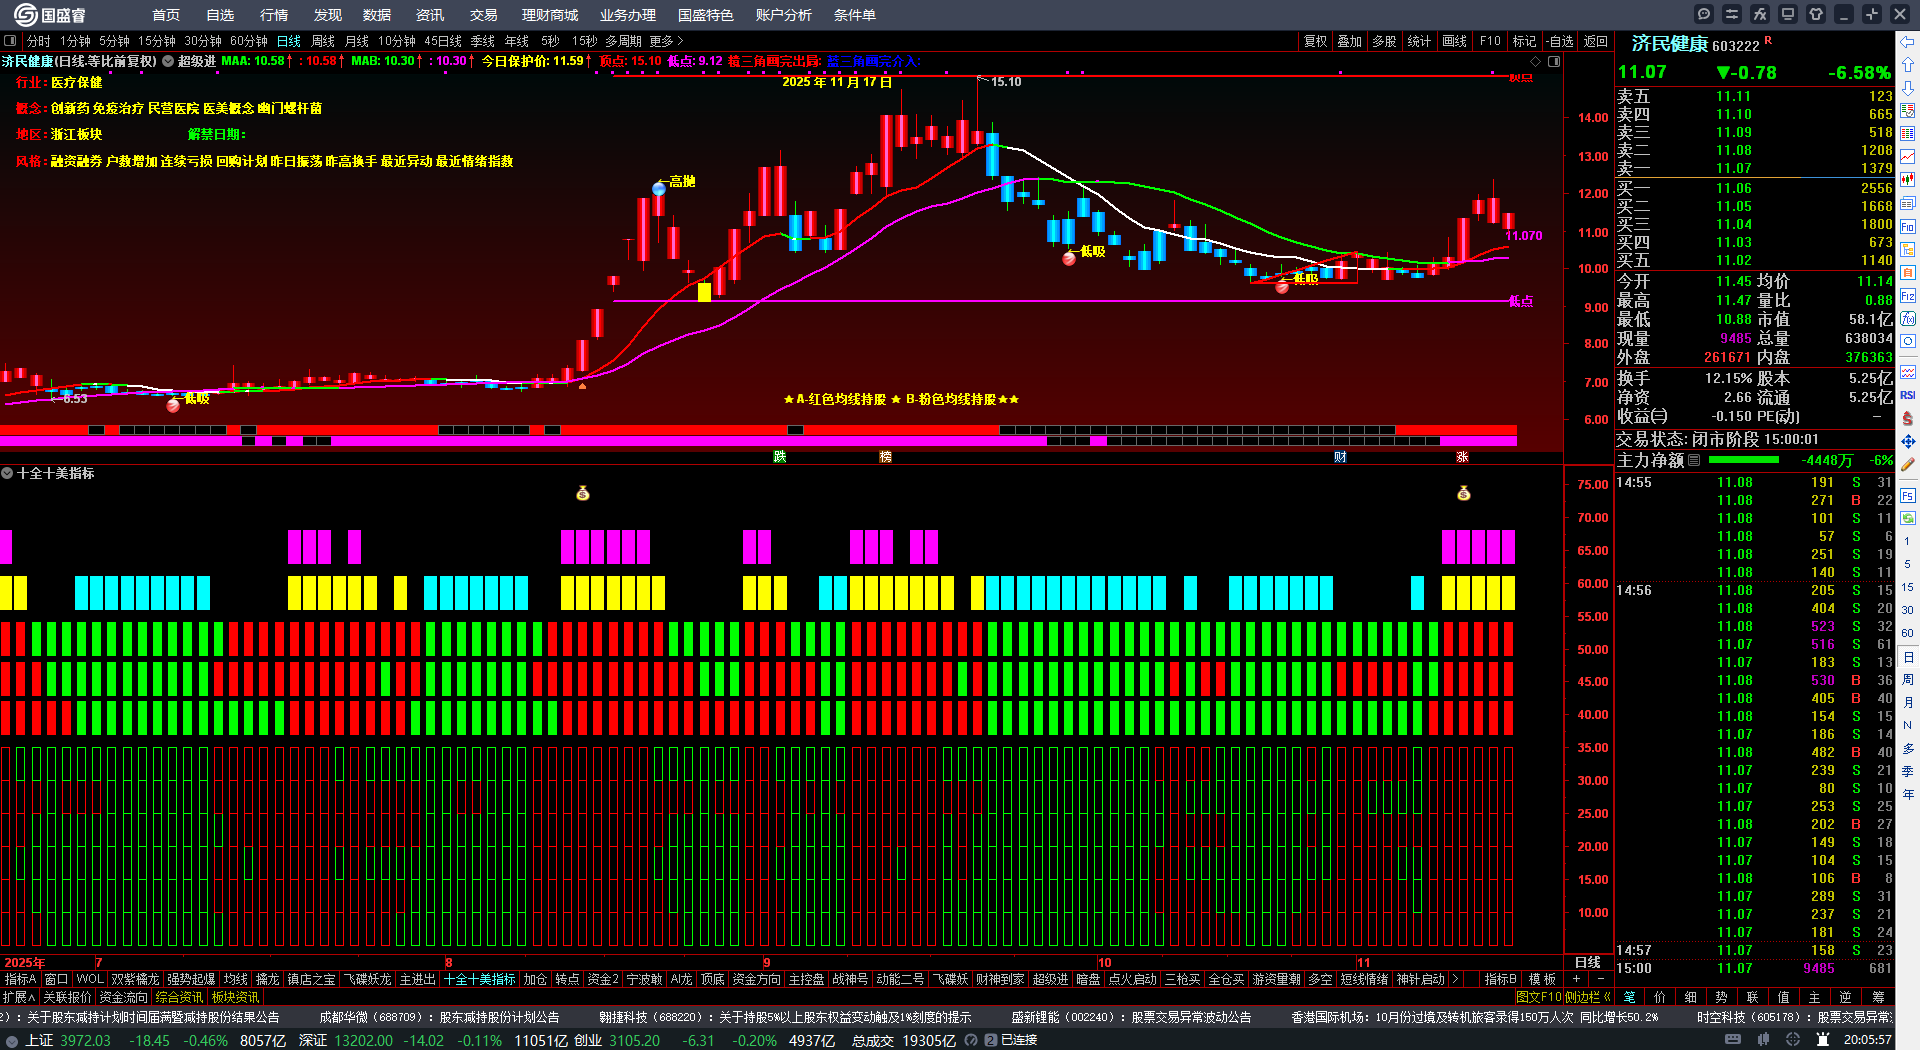Click the 筹 chip distribution button
This screenshot has height=1050, width=1920.
pos(1880,996)
